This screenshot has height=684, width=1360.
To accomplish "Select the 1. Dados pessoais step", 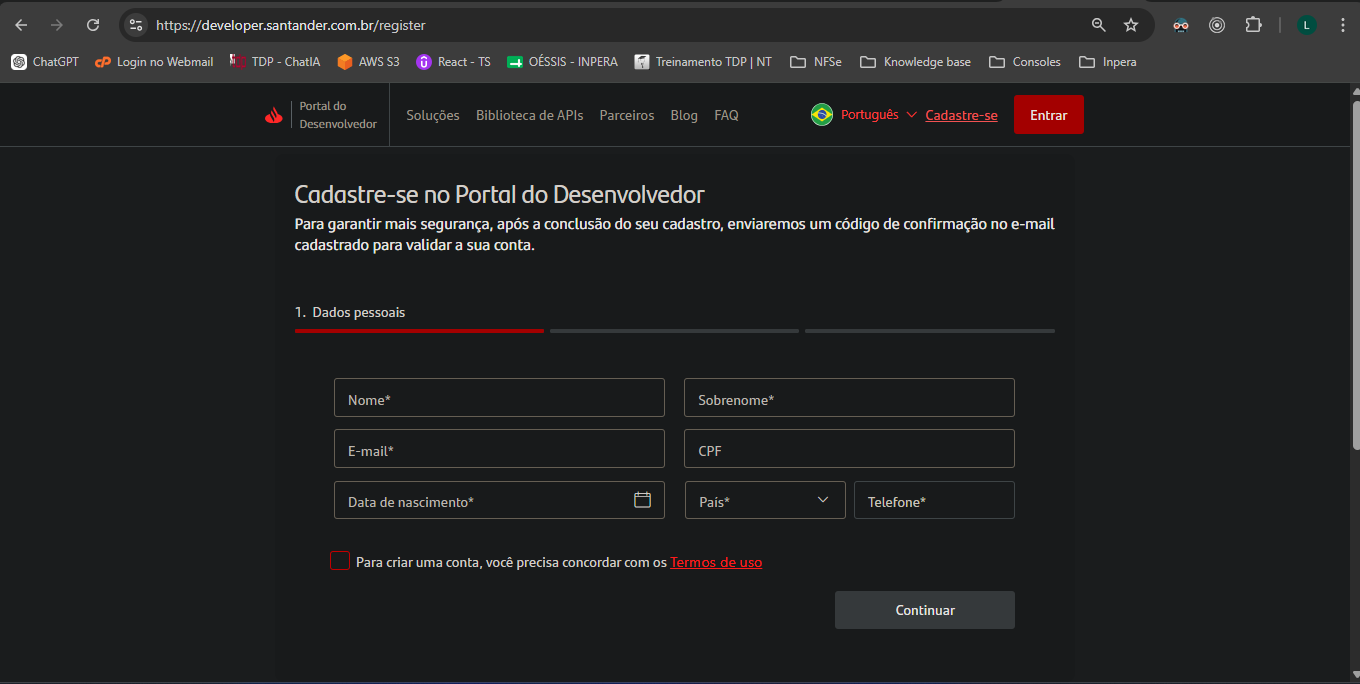I will tap(350, 312).
